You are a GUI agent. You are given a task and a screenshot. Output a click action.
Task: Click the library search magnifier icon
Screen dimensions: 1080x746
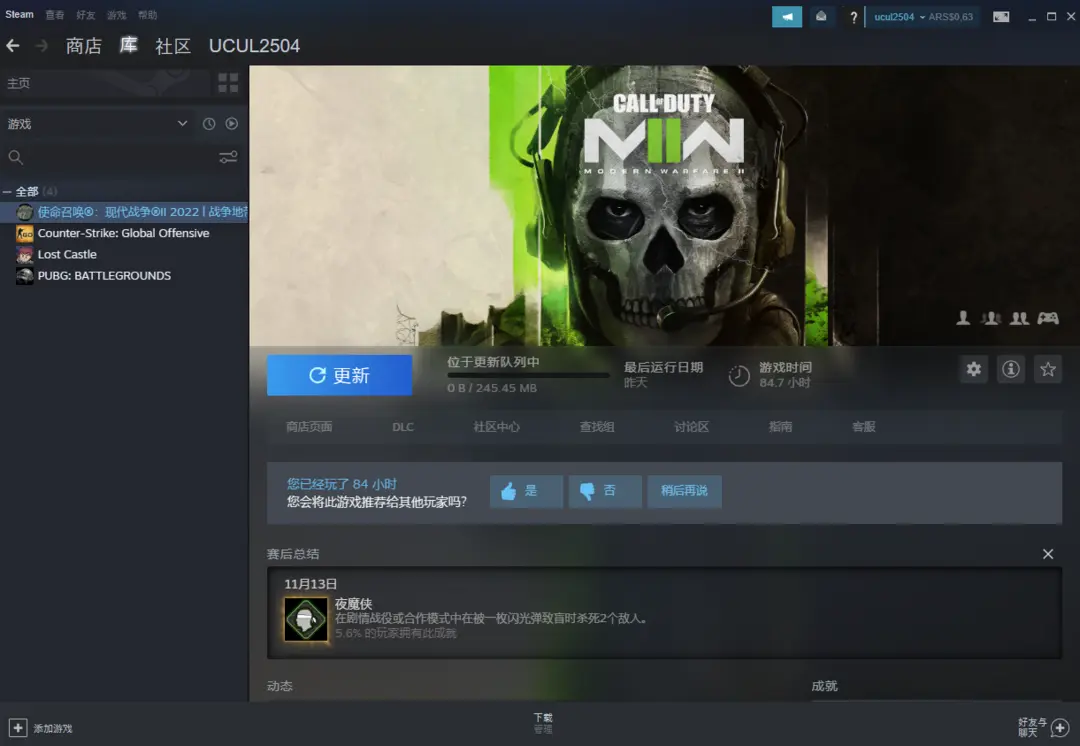pos(16,158)
